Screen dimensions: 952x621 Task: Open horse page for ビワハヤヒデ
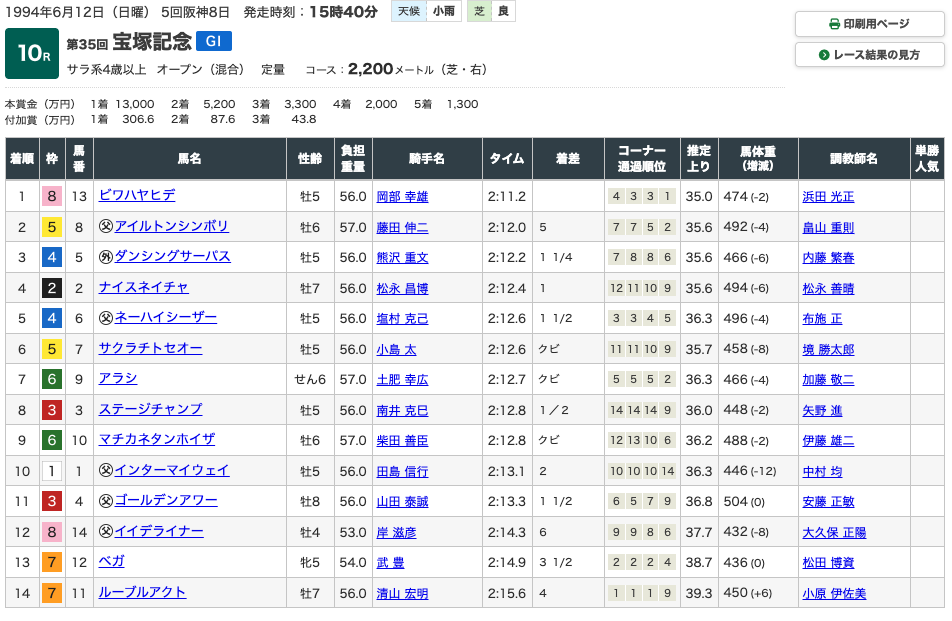[137, 196]
